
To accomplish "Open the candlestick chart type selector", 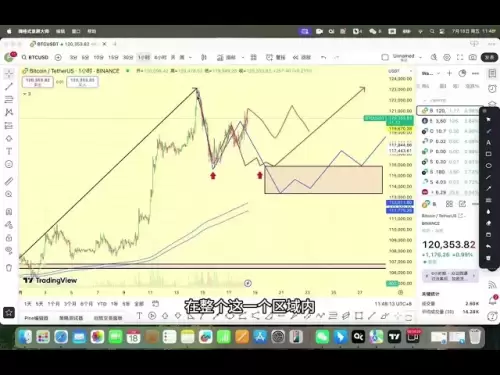I will (204, 57).
